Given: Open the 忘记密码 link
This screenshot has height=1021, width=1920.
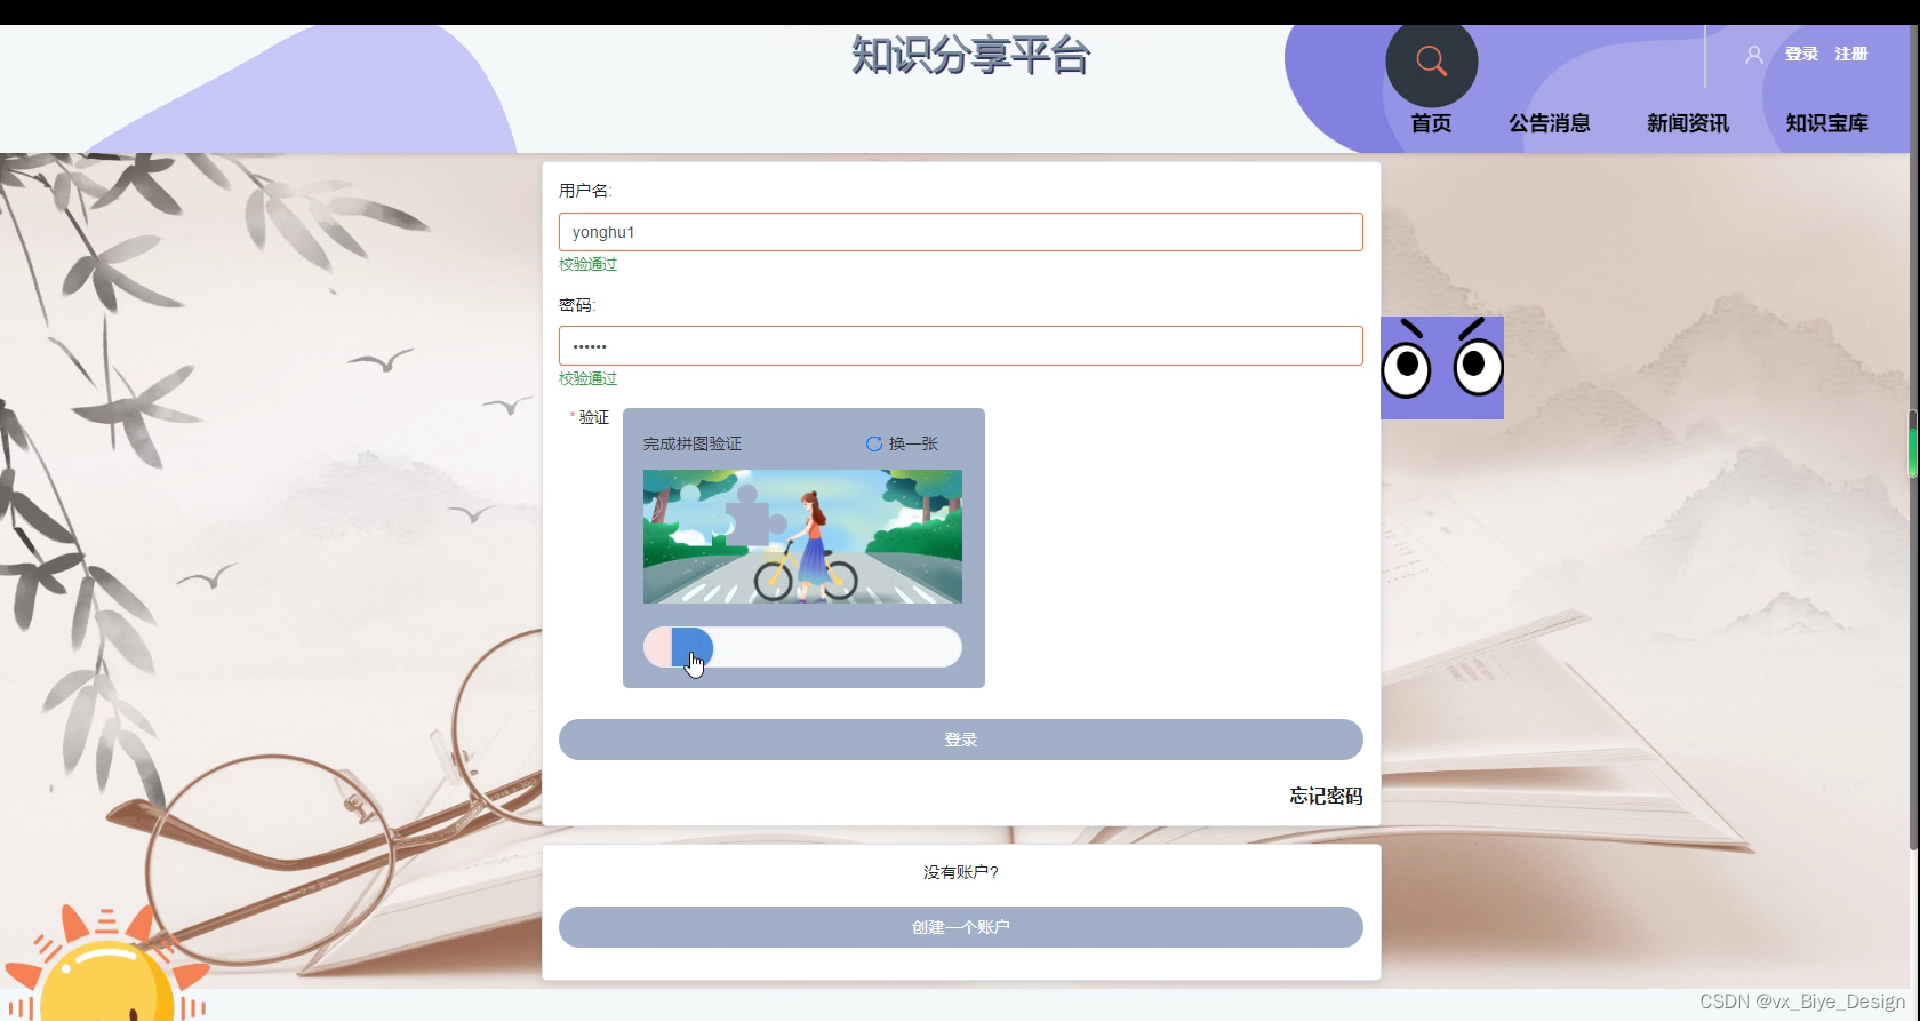Looking at the screenshot, I should [1325, 796].
